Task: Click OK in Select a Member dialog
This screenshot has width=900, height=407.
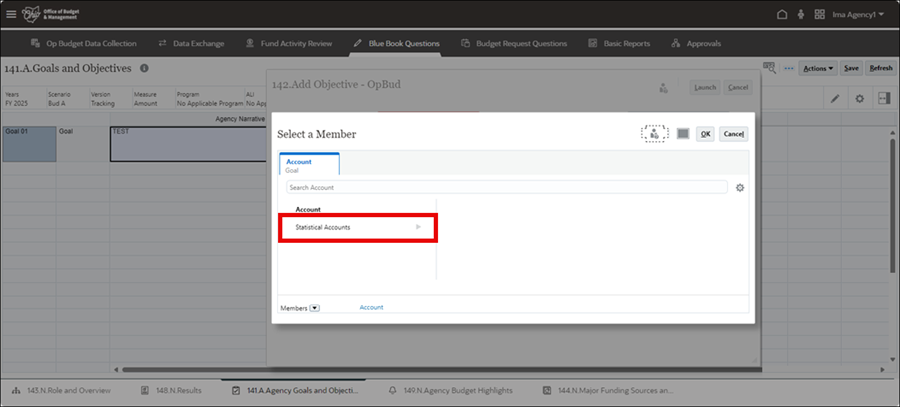Action: (x=705, y=134)
